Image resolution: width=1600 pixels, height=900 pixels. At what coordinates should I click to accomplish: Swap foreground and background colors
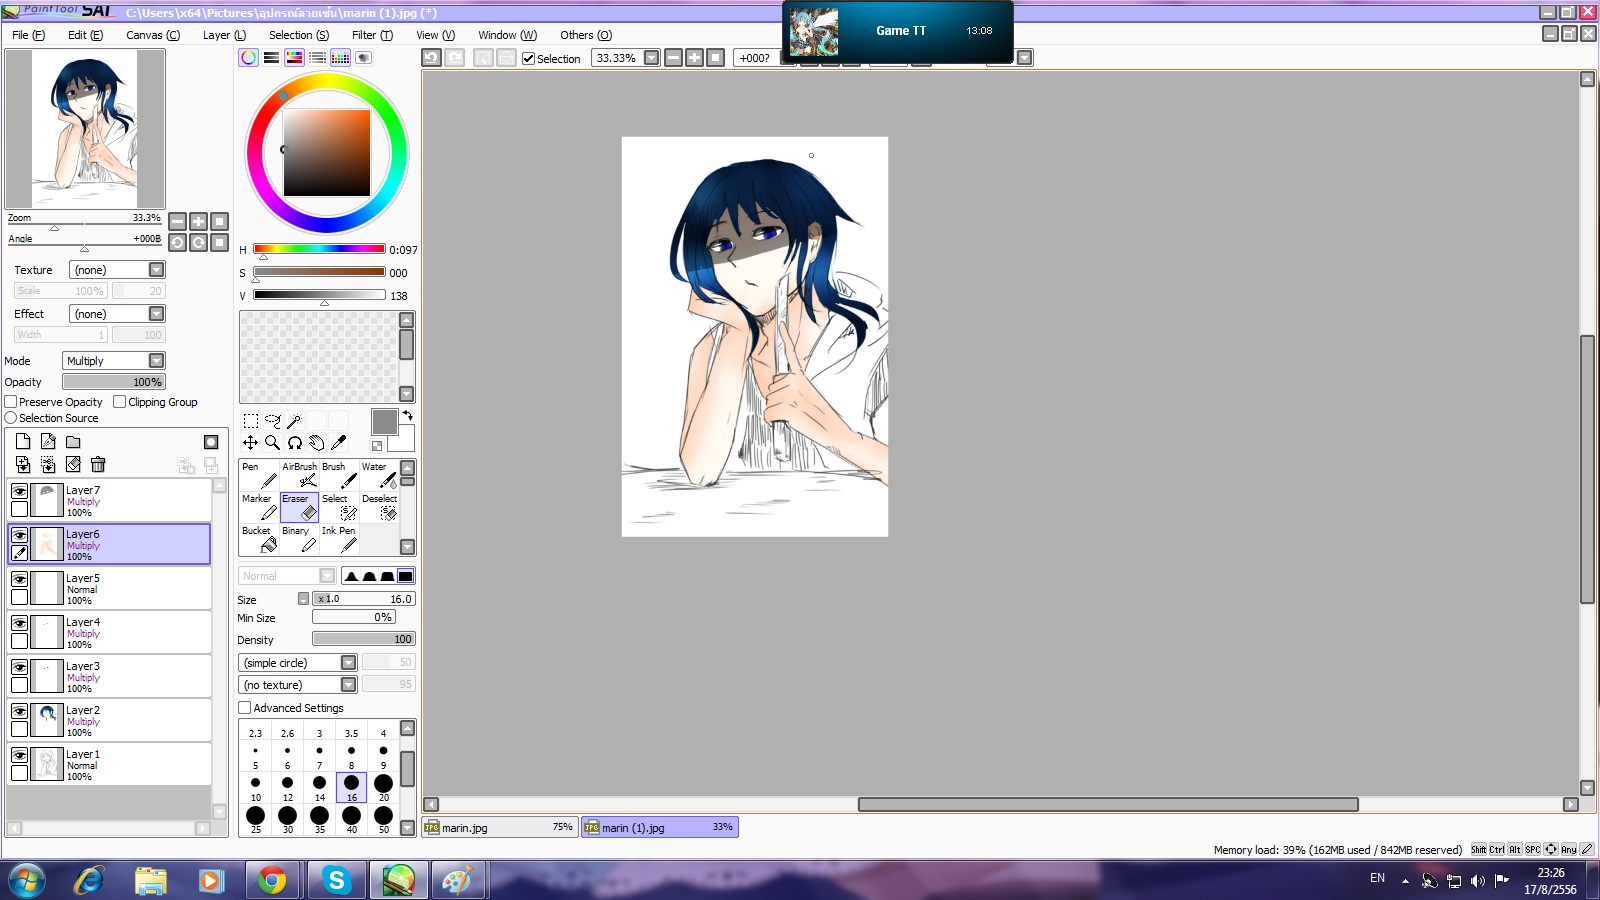(408, 415)
